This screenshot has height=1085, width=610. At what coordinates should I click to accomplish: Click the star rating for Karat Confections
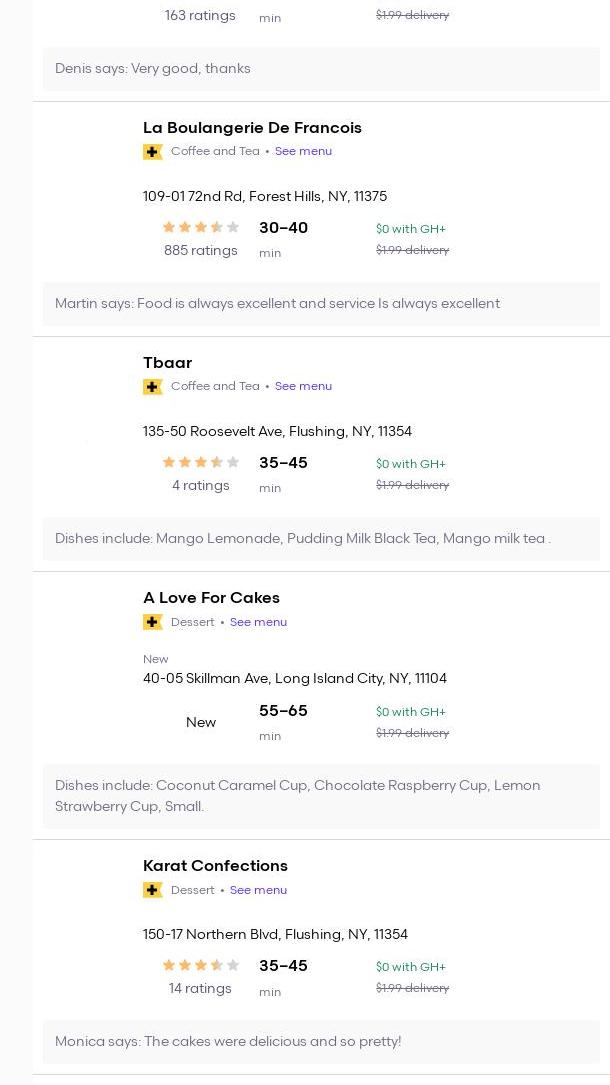pos(201,966)
